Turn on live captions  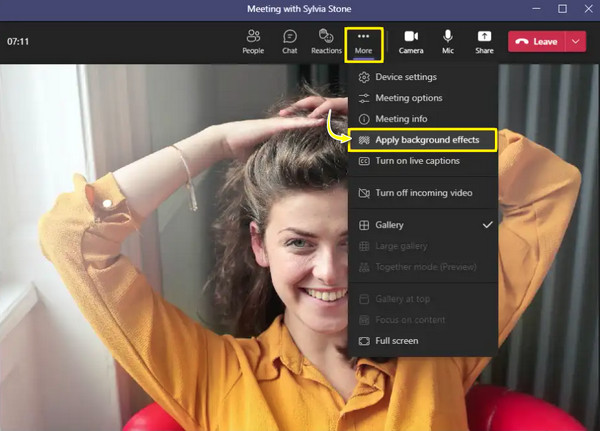(x=423, y=161)
